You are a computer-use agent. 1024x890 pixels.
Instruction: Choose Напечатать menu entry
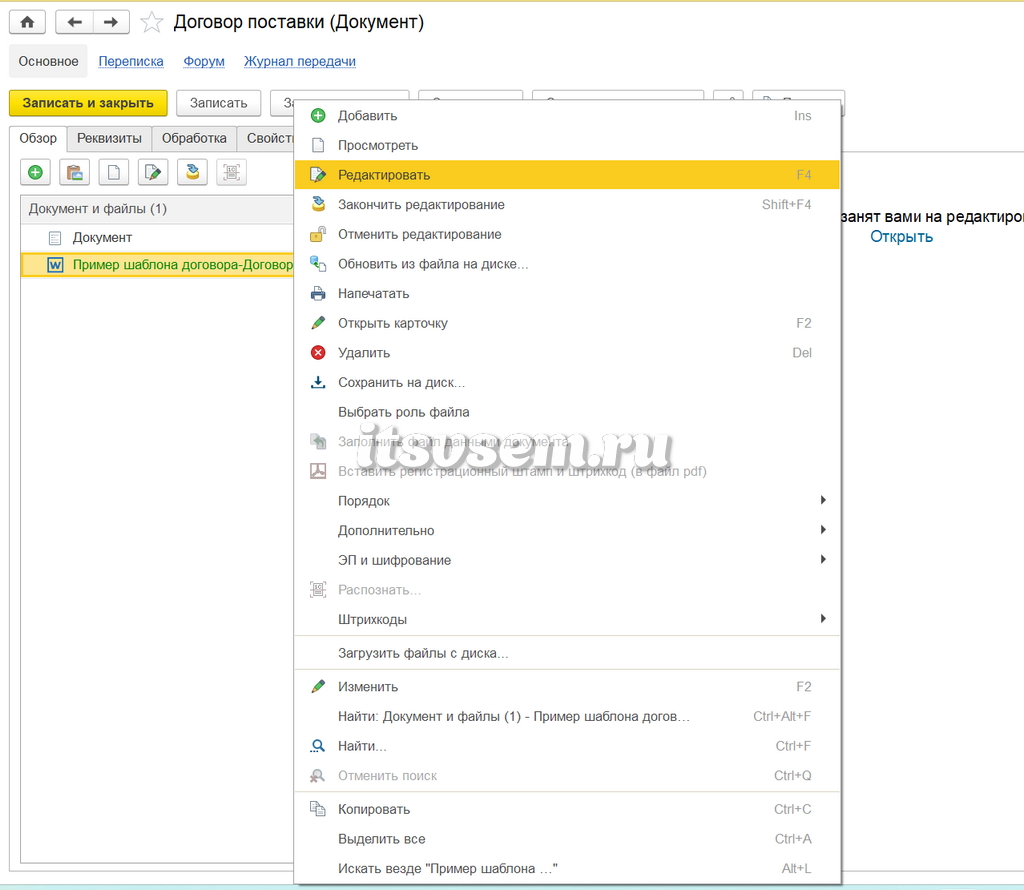click(x=567, y=293)
